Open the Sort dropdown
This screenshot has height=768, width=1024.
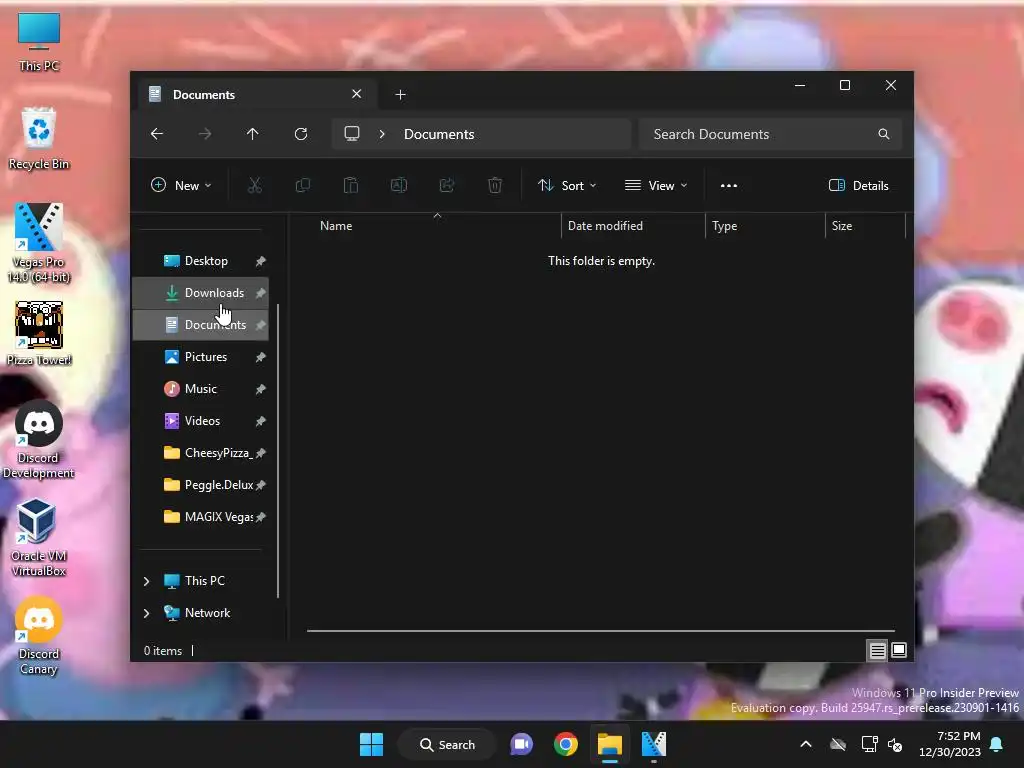[x=567, y=185]
